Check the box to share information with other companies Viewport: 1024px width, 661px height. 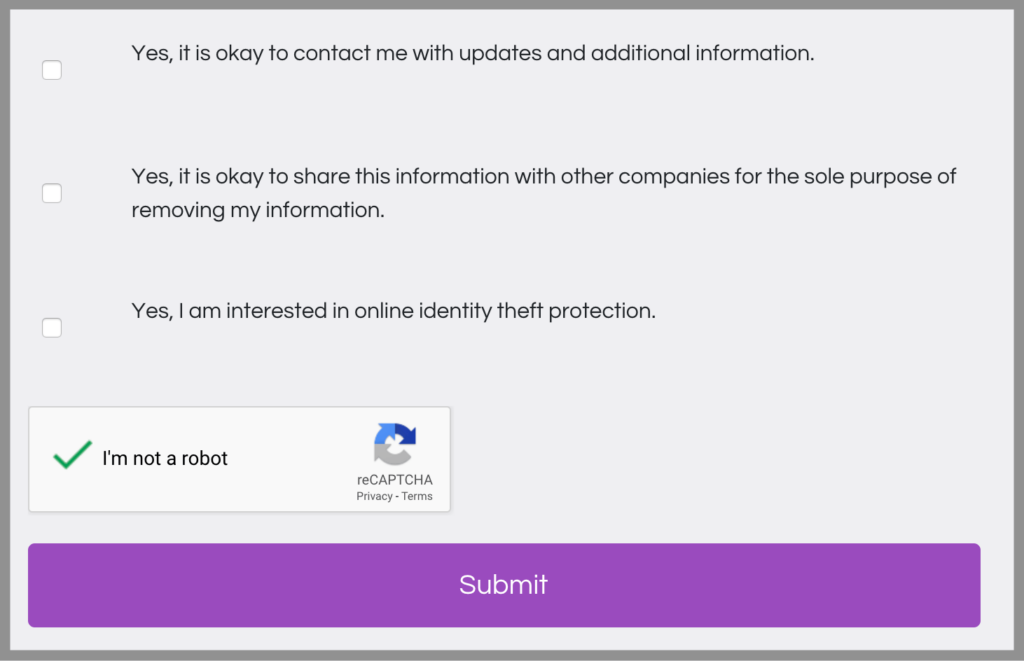click(x=51, y=192)
